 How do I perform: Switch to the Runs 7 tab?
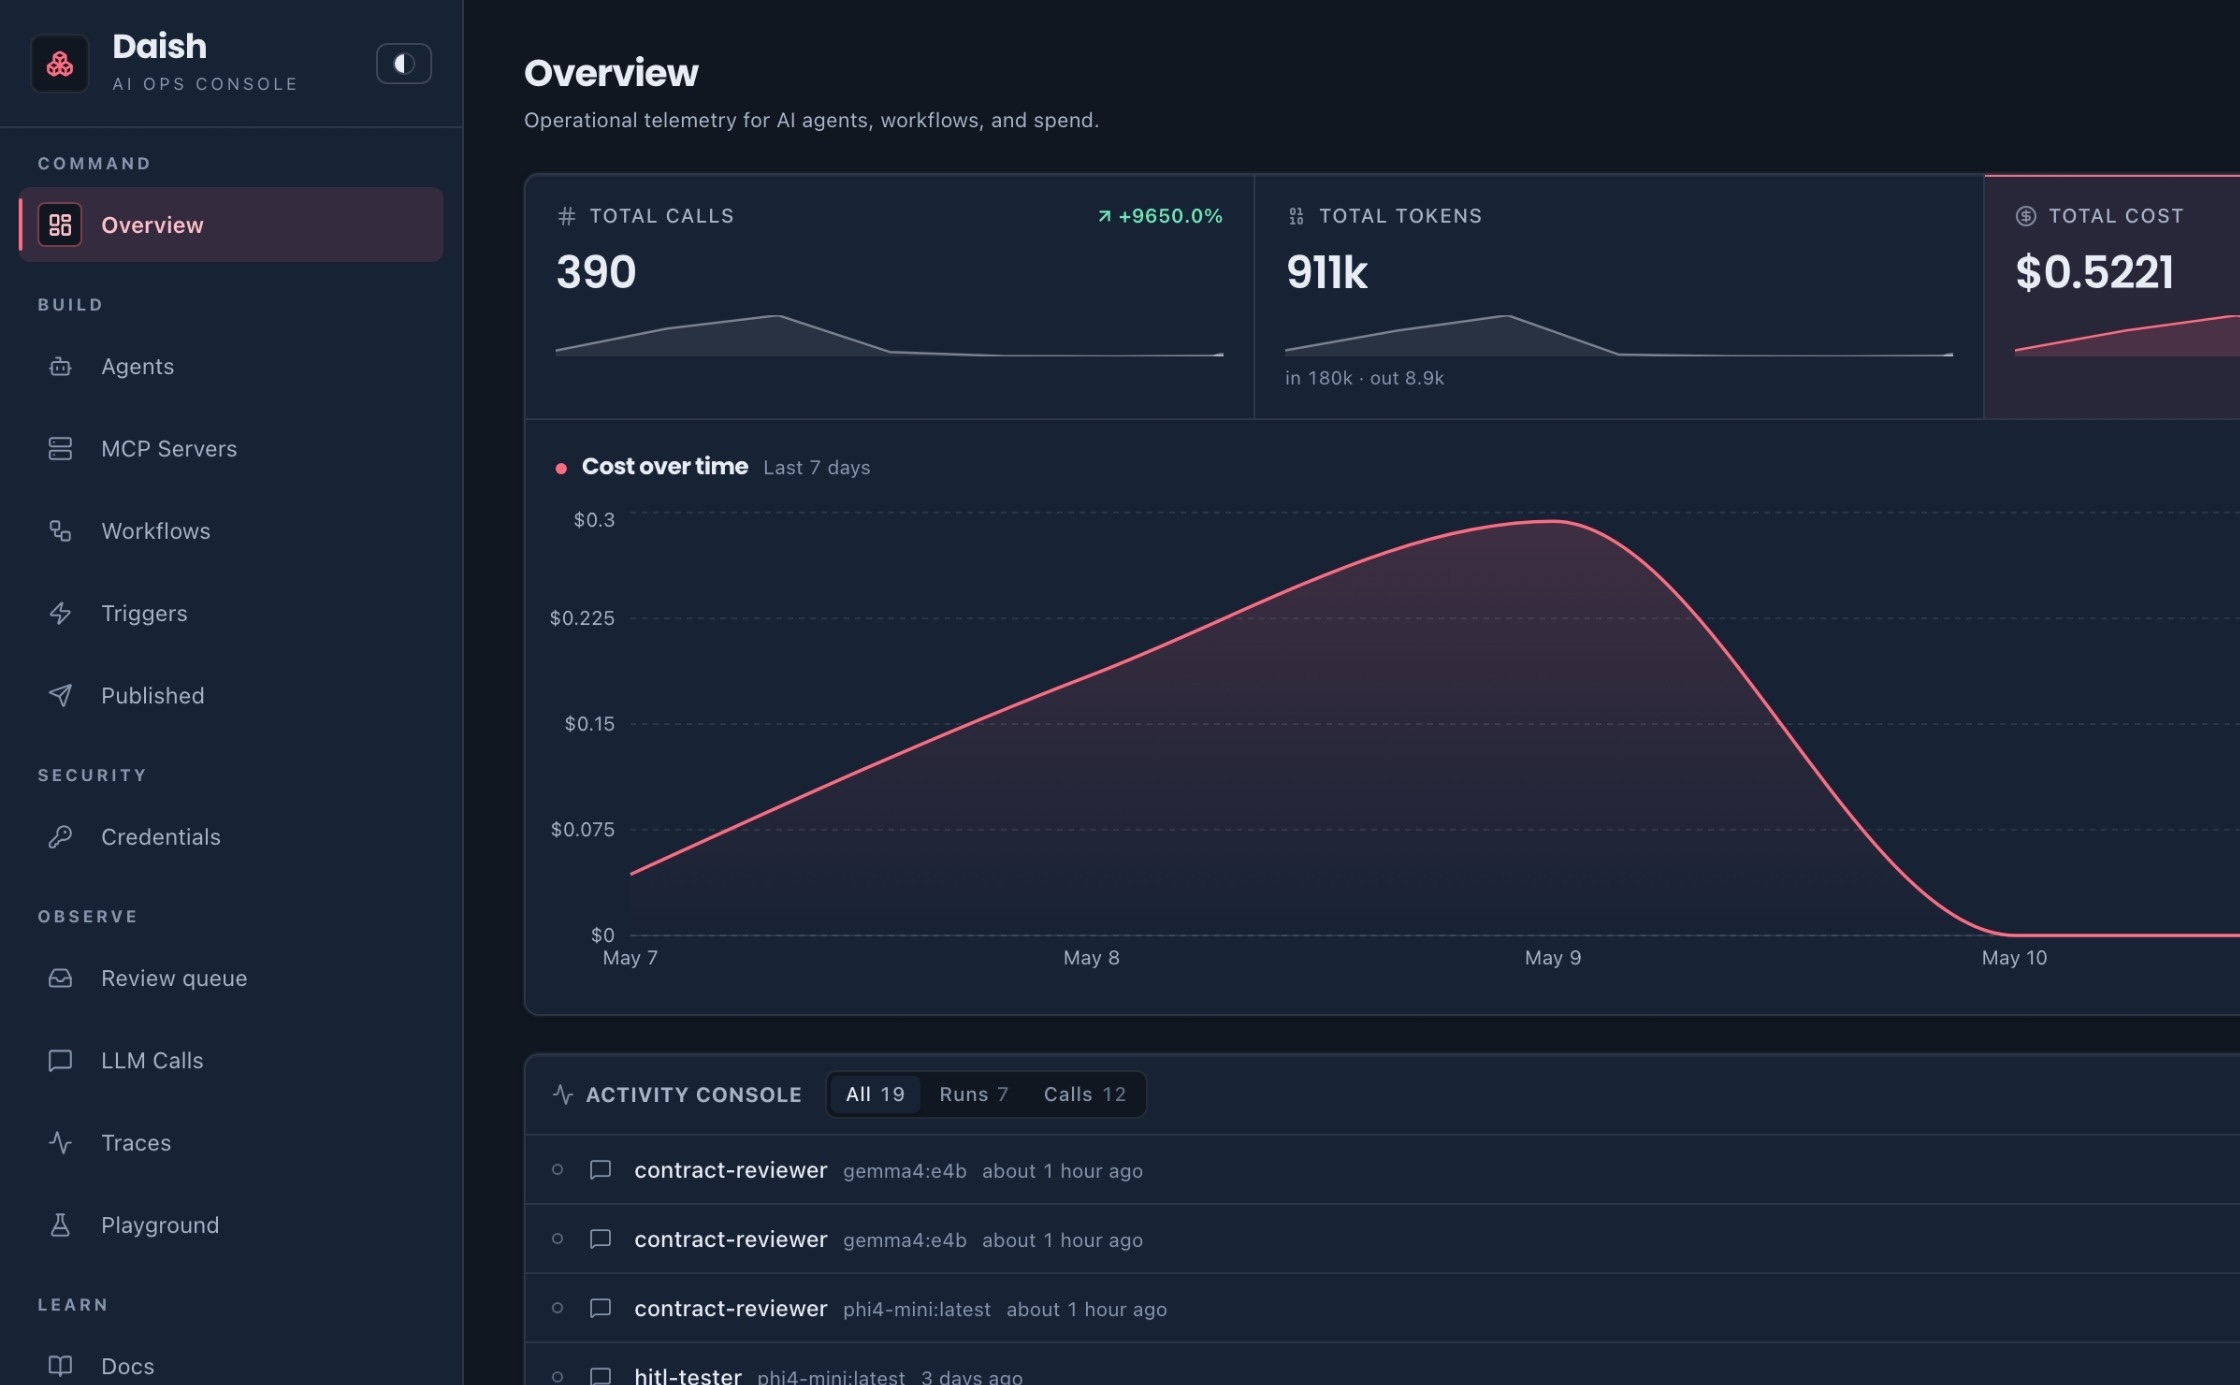click(x=973, y=1095)
